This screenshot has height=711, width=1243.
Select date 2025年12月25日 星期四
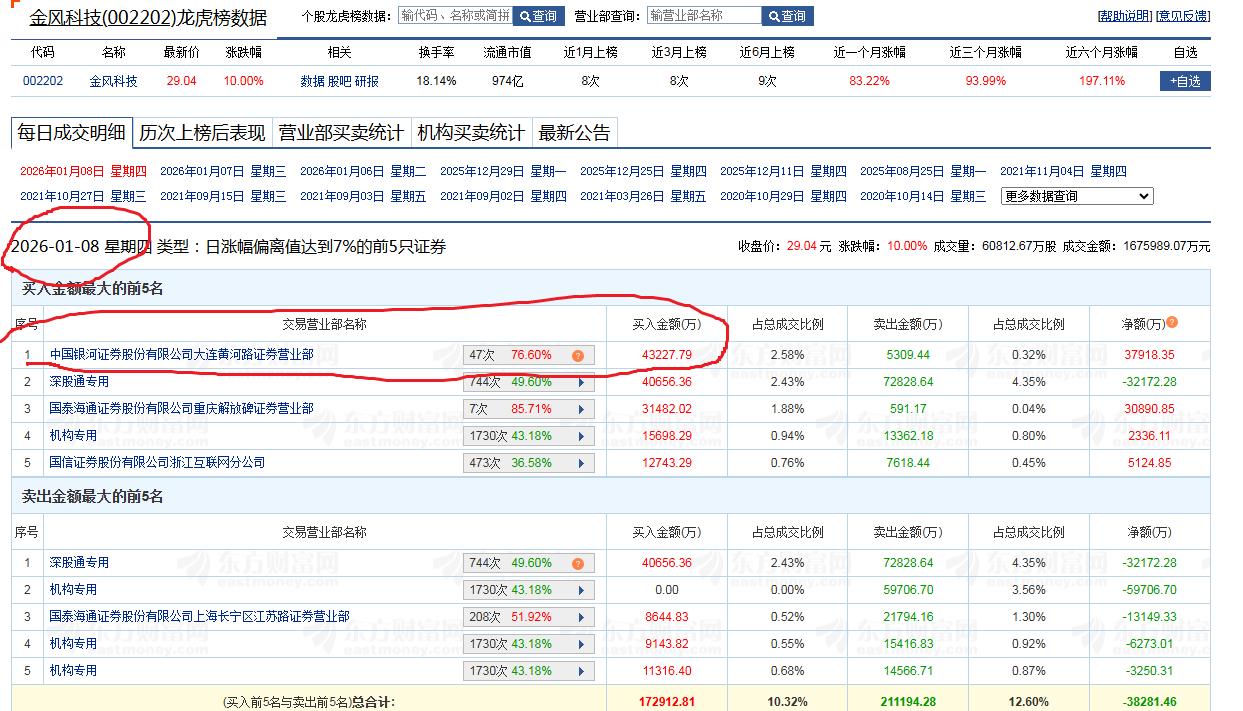643,171
